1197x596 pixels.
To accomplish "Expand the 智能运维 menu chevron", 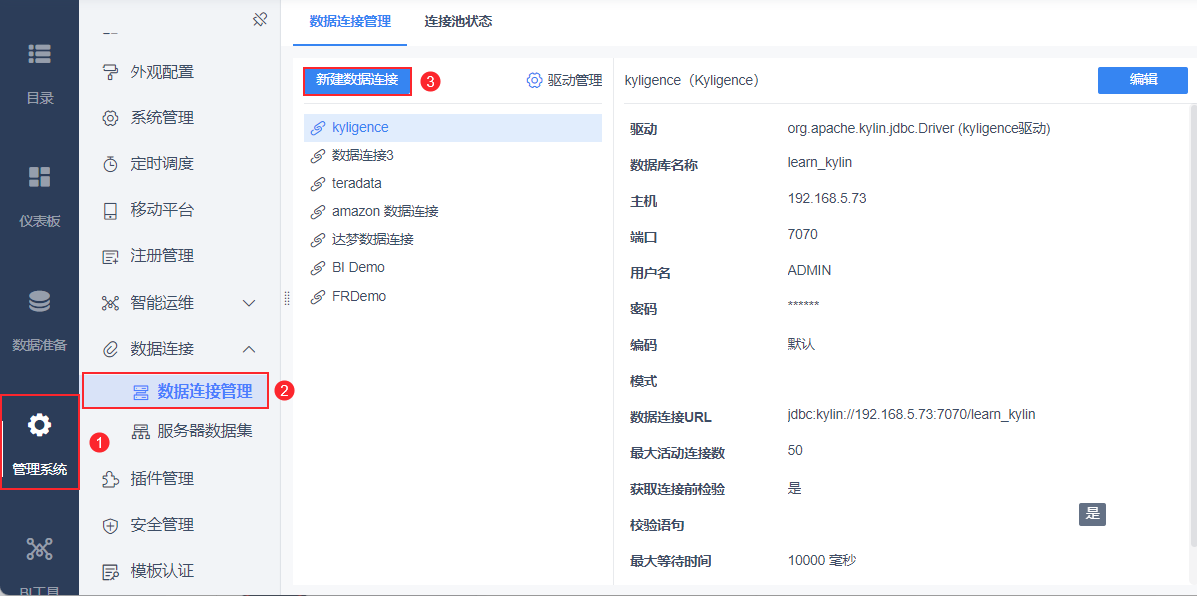I will click(249, 304).
